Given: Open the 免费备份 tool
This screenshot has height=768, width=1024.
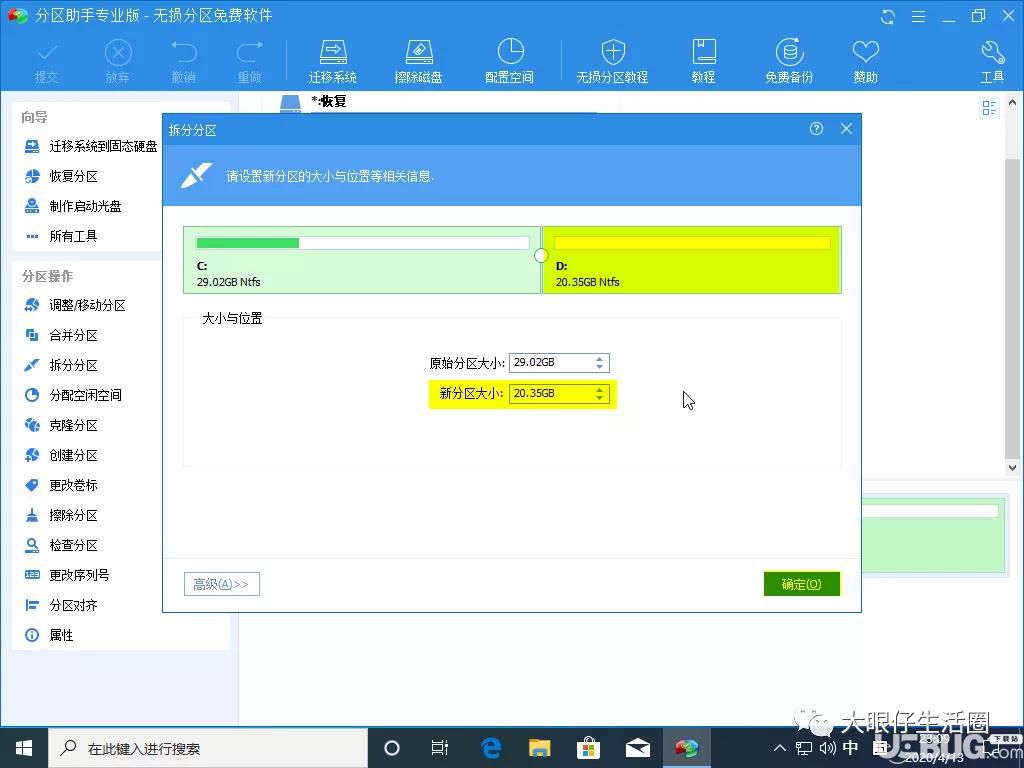Looking at the screenshot, I should pyautogui.click(x=789, y=61).
